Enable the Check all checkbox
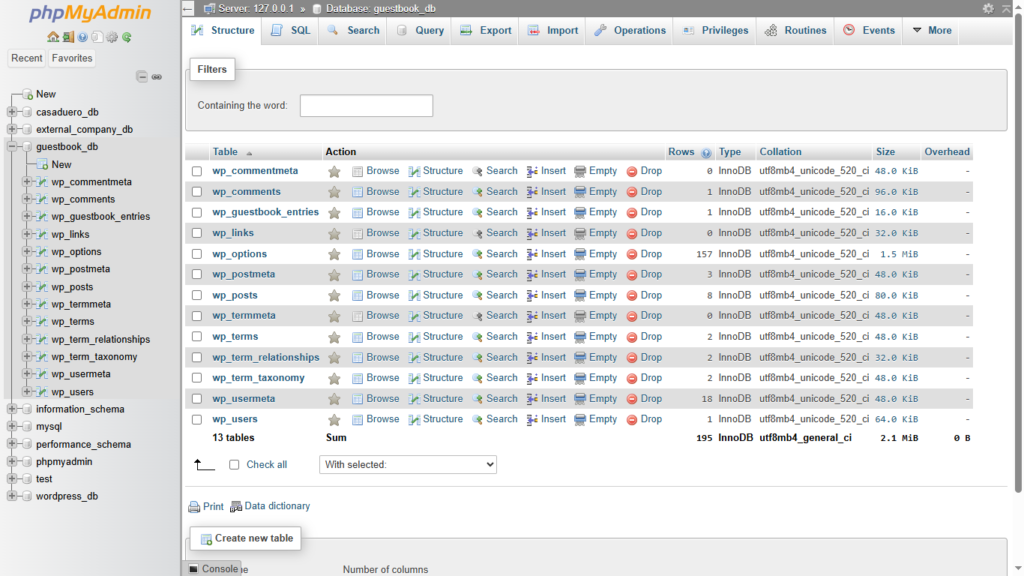Image resolution: width=1024 pixels, height=576 pixels. coord(234,465)
